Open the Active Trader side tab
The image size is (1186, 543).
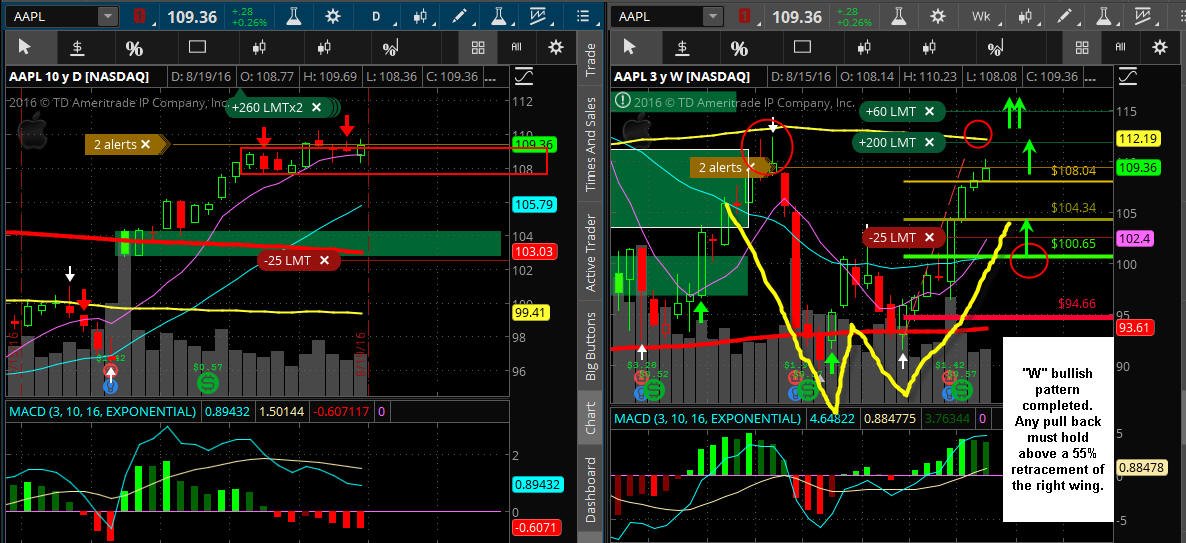(591, 254)
